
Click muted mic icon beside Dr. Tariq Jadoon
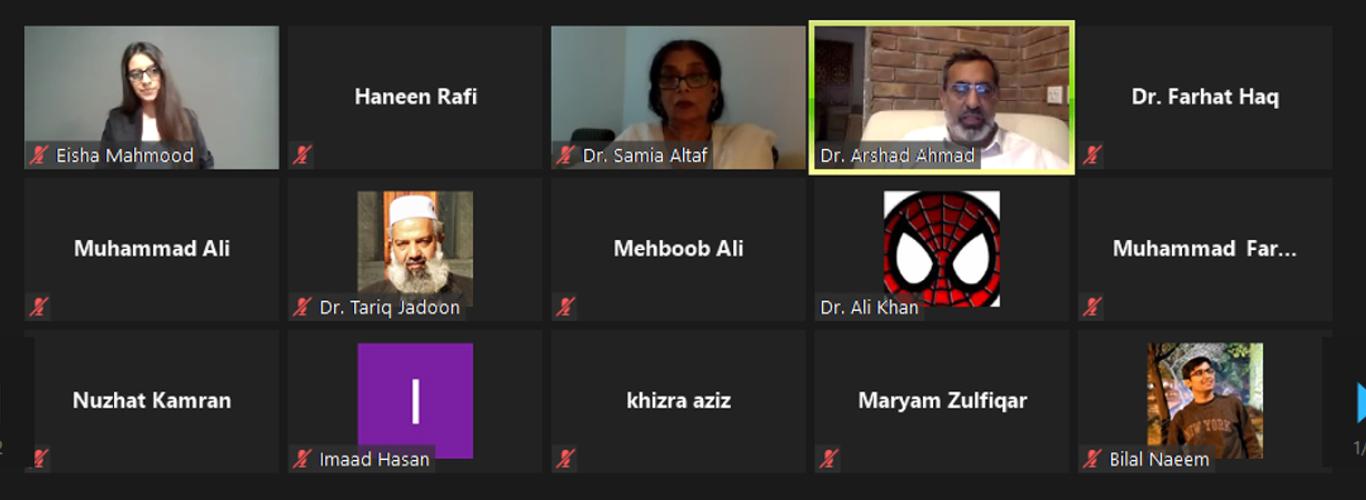coord(302,307)
